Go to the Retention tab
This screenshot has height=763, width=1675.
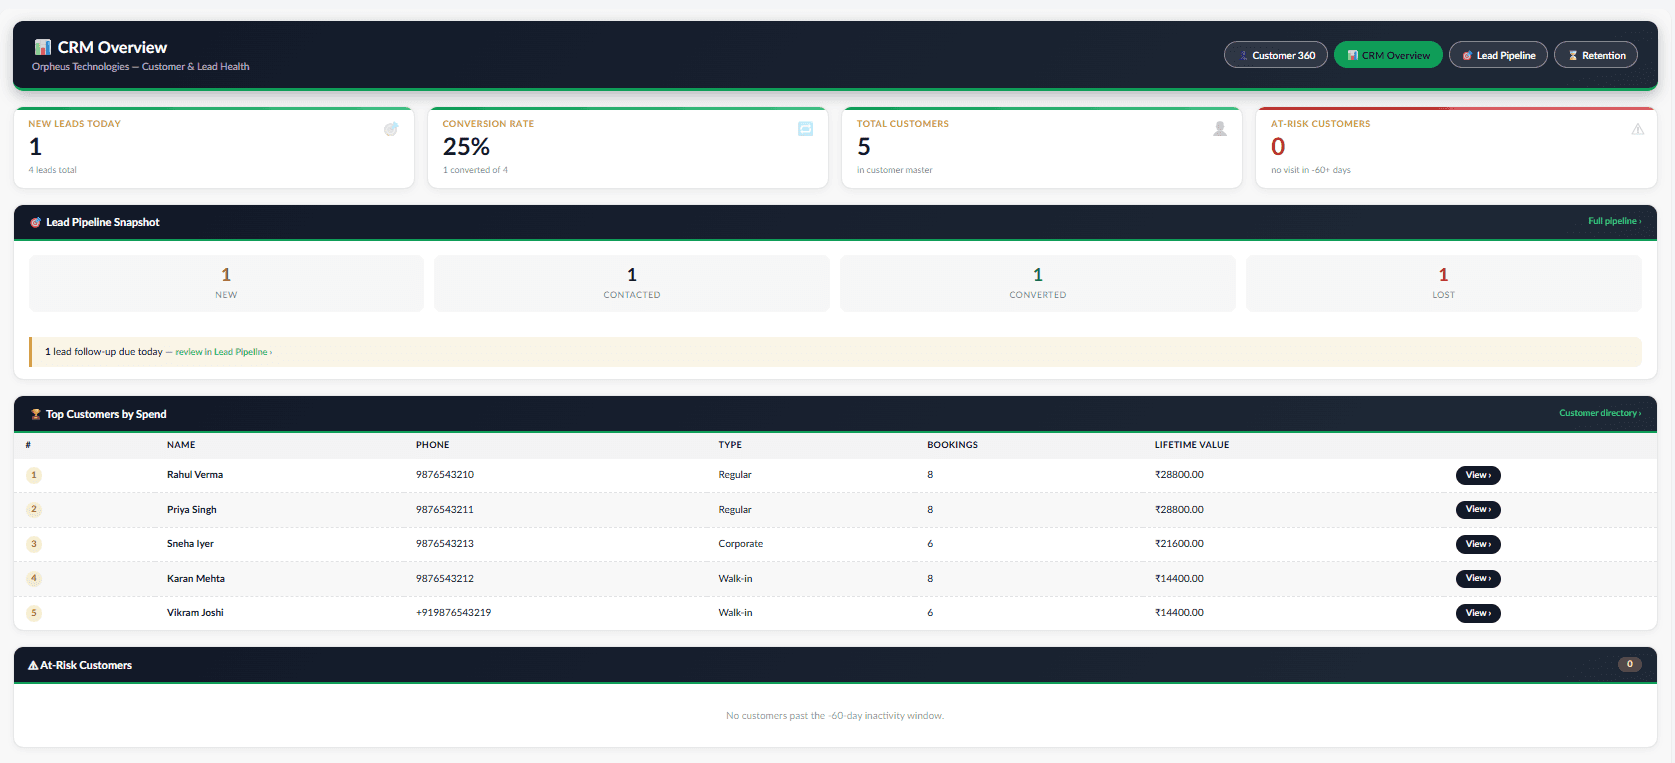[1596, 55]
